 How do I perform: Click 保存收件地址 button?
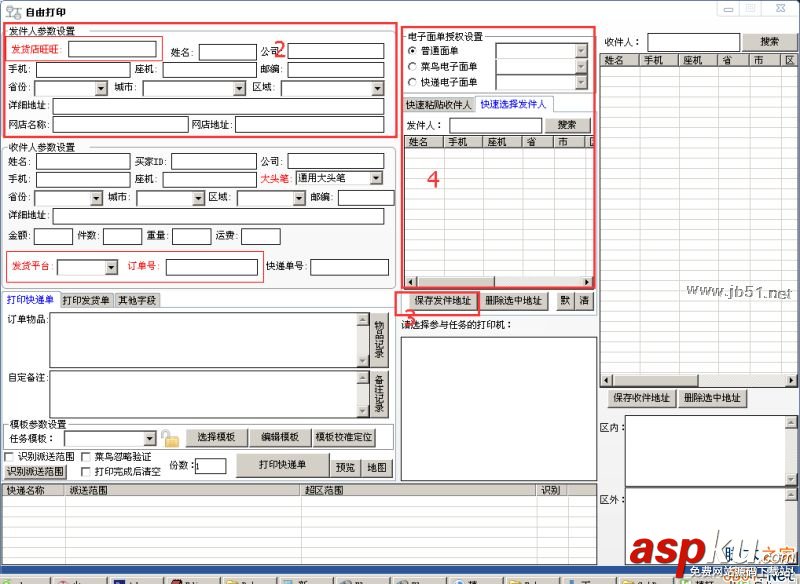[x=641, y=398]
